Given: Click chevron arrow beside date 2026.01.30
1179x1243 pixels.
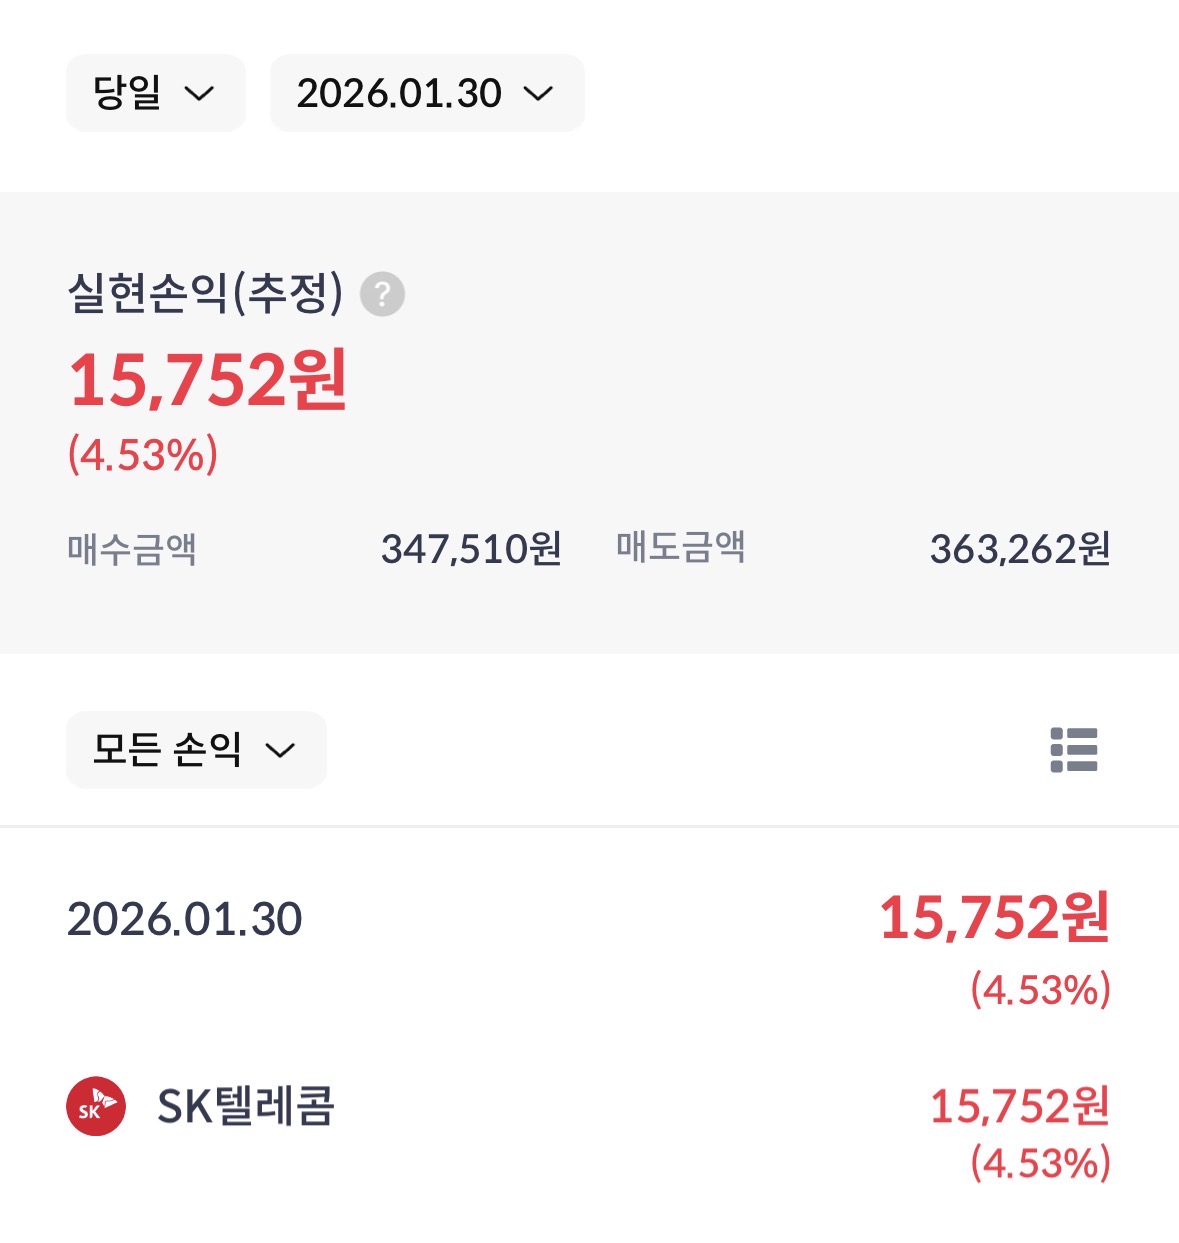Looking at the screenshot, I should click(x=539, y=94).
